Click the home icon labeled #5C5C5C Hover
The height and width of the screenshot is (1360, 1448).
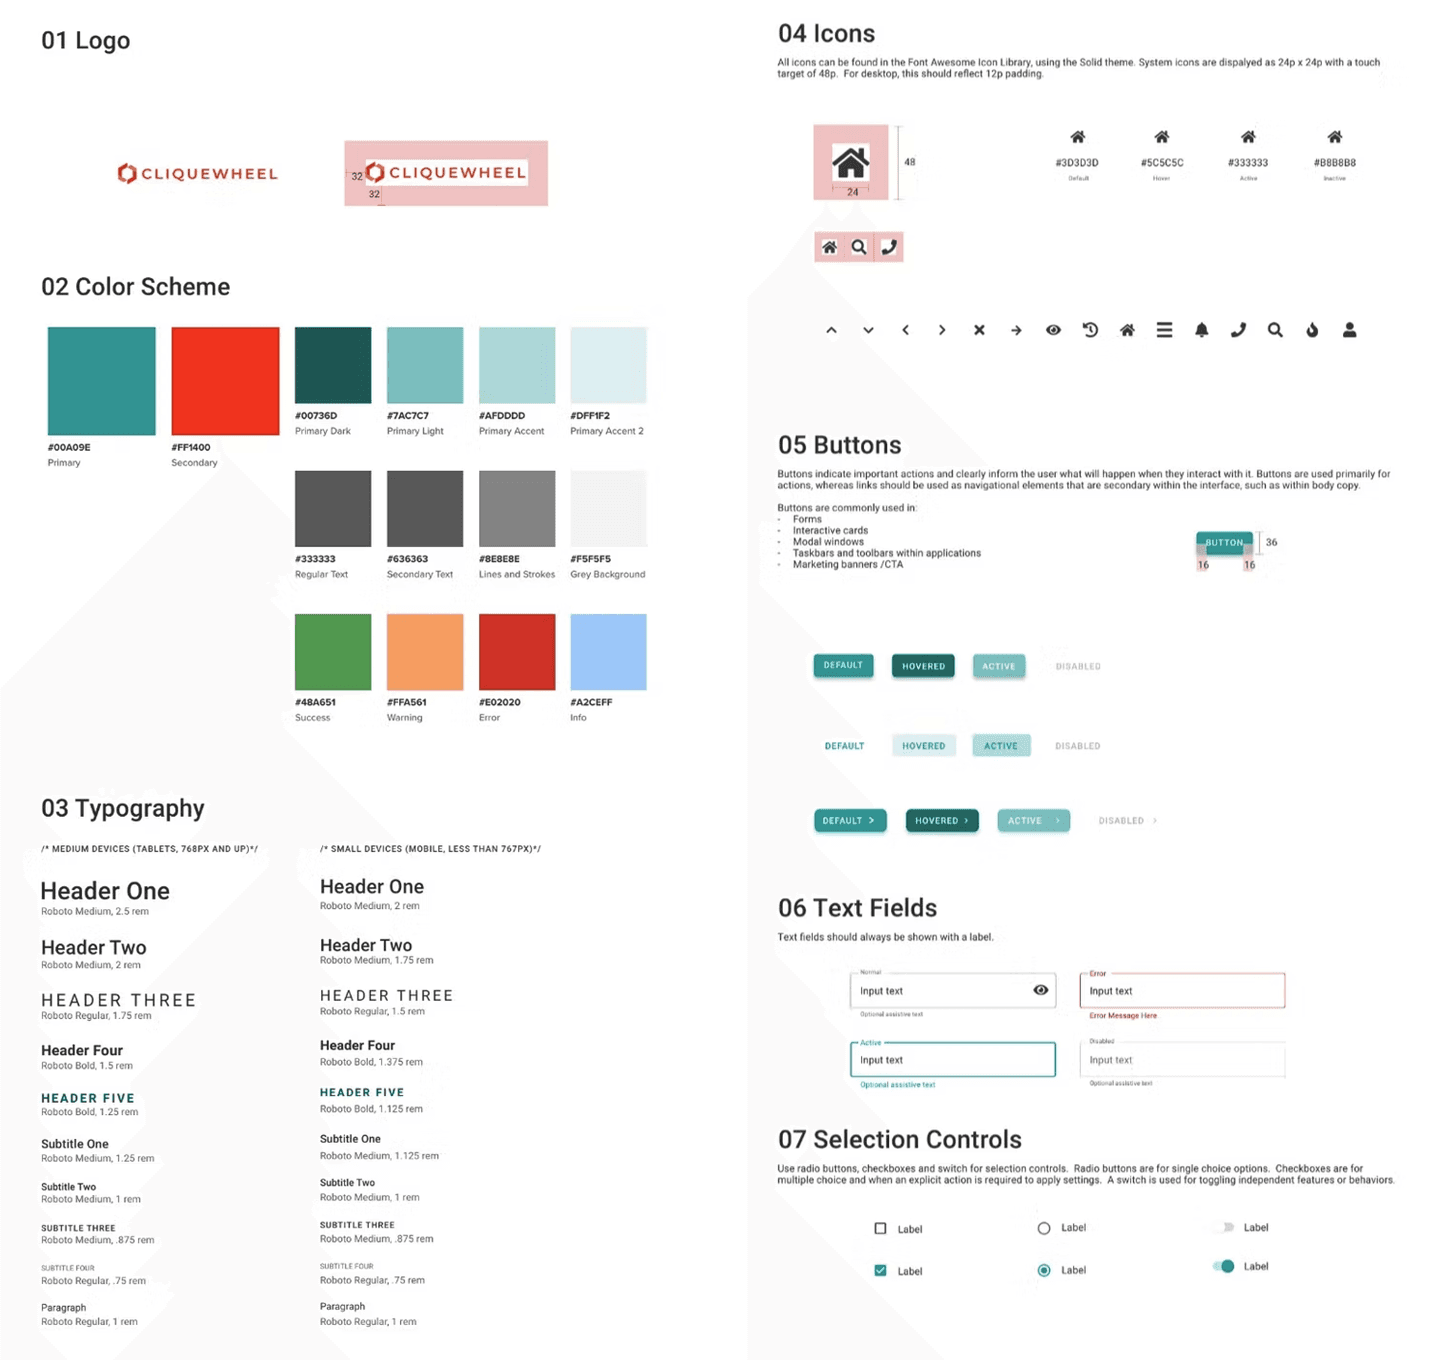[x=1161, y=137]
